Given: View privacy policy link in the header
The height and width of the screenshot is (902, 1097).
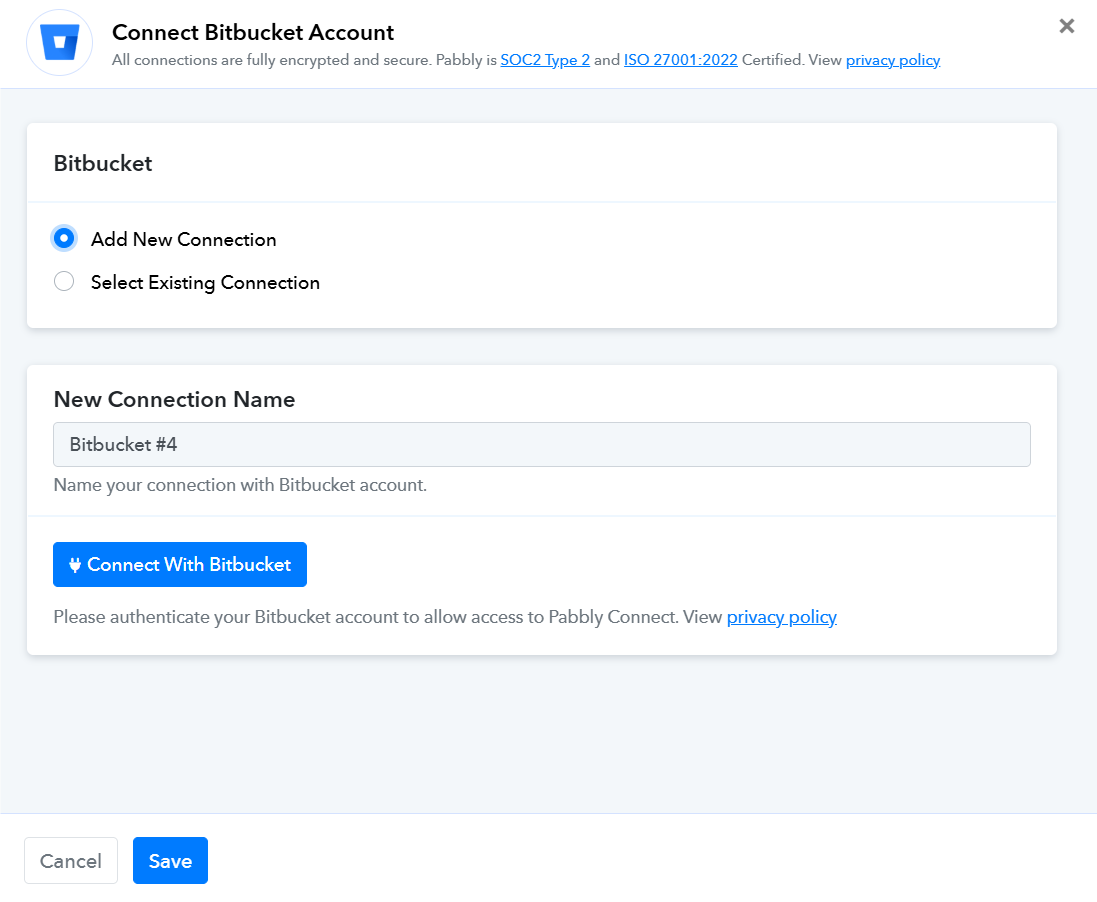Looking at the screenshot, I should pyautogui.click(x=893, y=60).
